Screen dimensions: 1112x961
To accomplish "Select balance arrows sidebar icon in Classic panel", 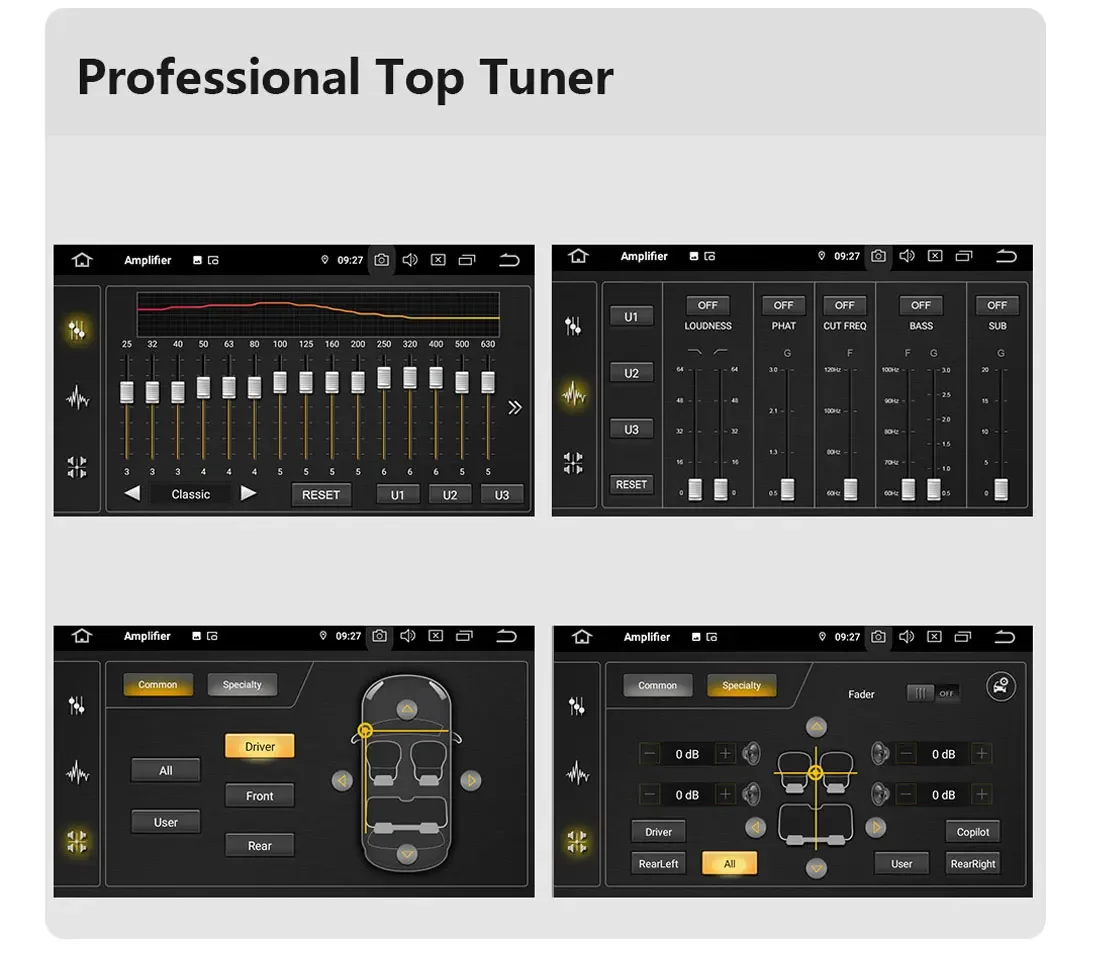I will pos(77,467).
